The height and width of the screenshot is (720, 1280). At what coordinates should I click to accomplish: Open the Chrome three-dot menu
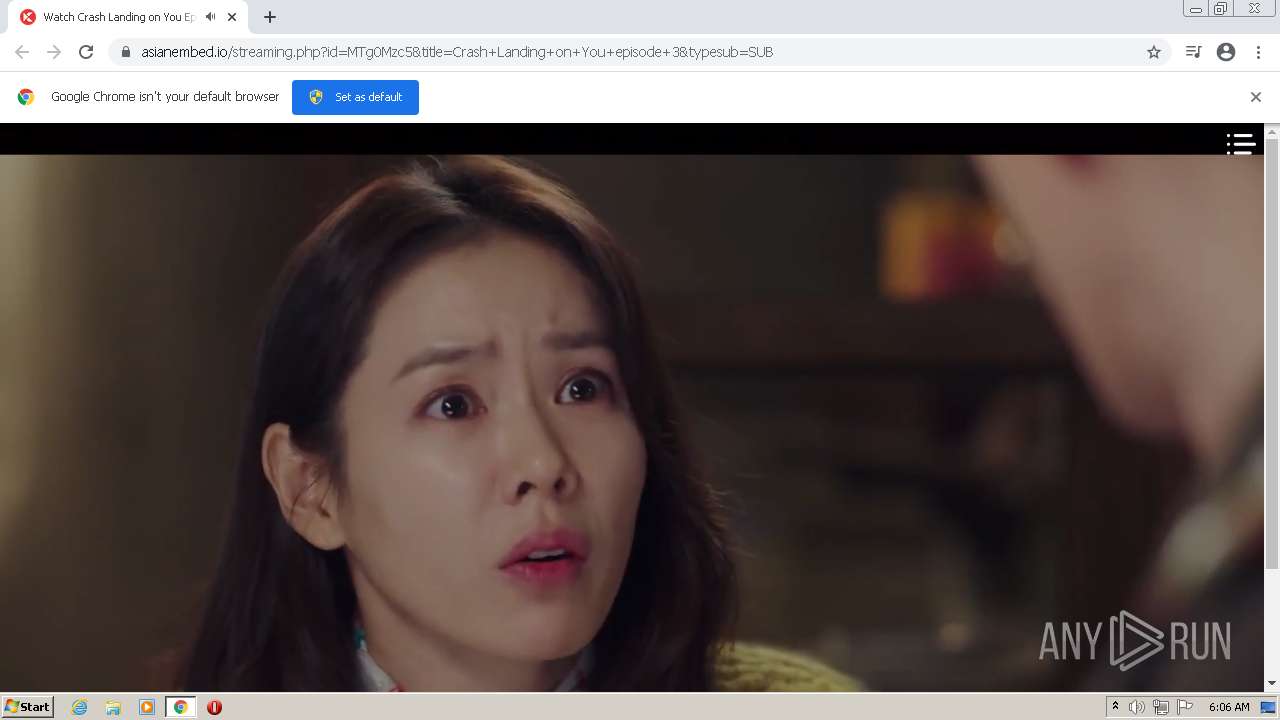1259,52
